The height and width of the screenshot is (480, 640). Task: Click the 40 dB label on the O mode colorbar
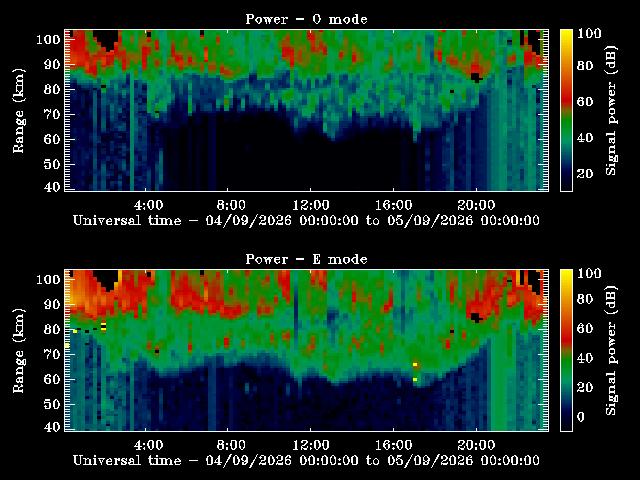tap(585, 137)
